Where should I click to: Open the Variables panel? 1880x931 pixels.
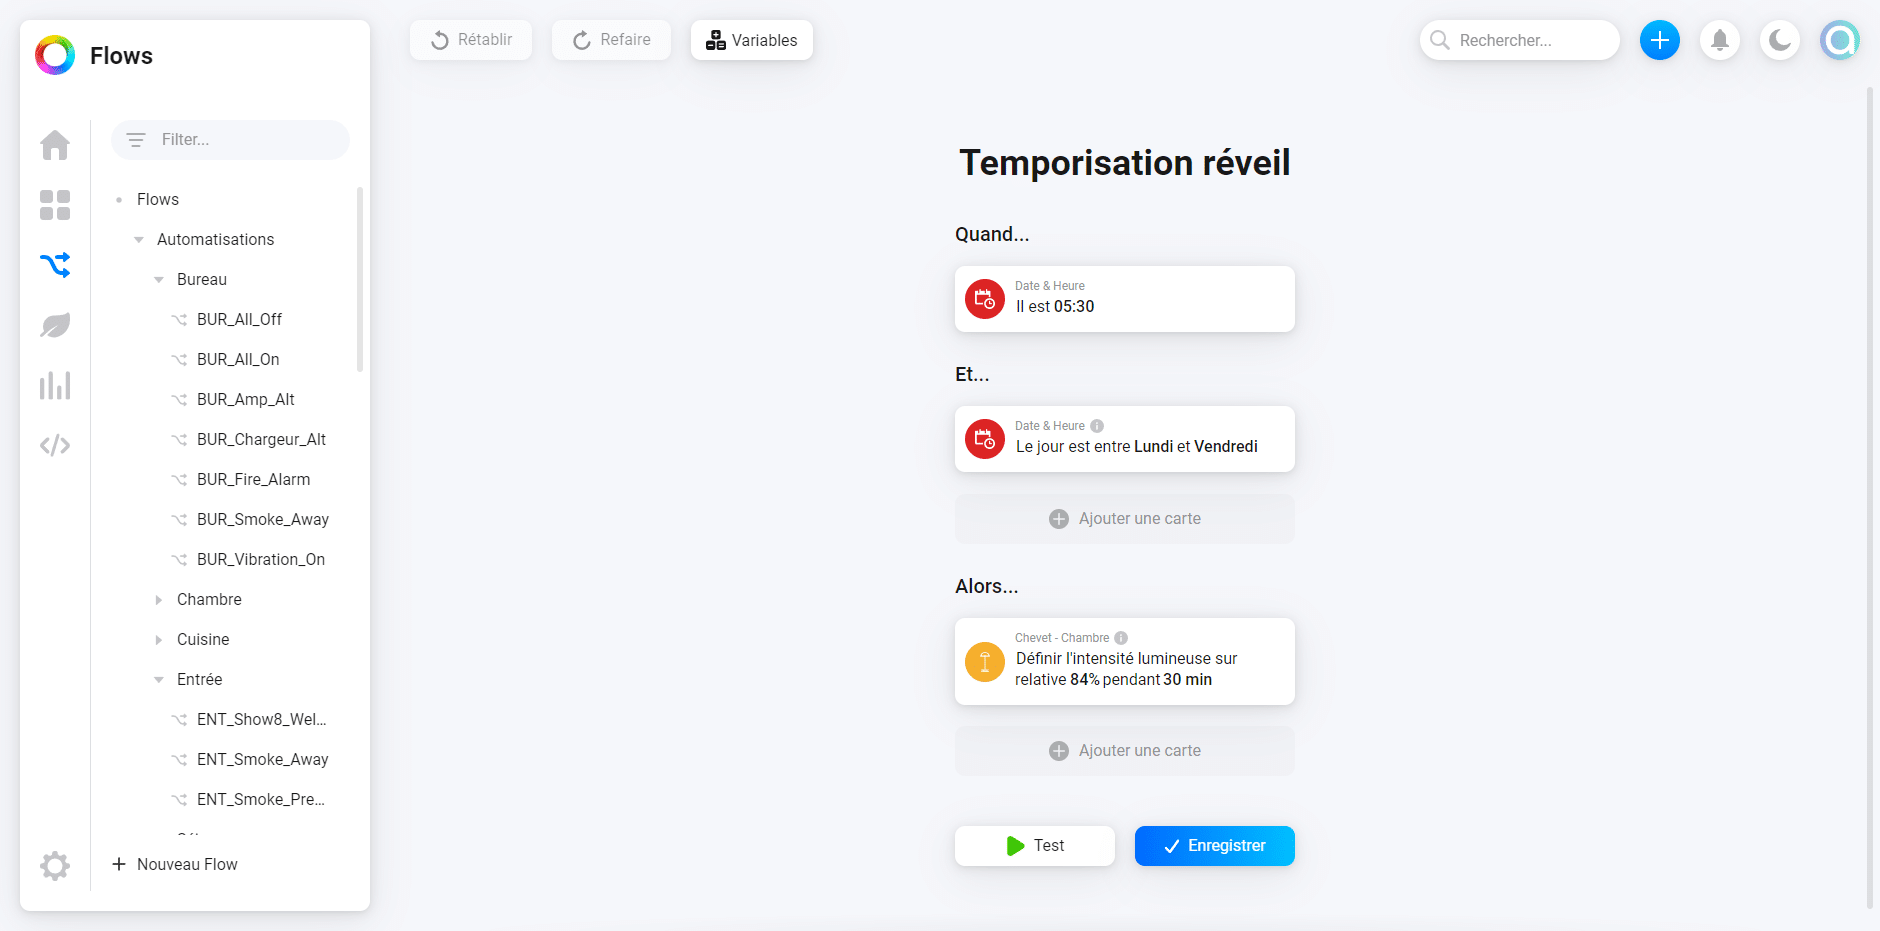click(x=752, y=40)
